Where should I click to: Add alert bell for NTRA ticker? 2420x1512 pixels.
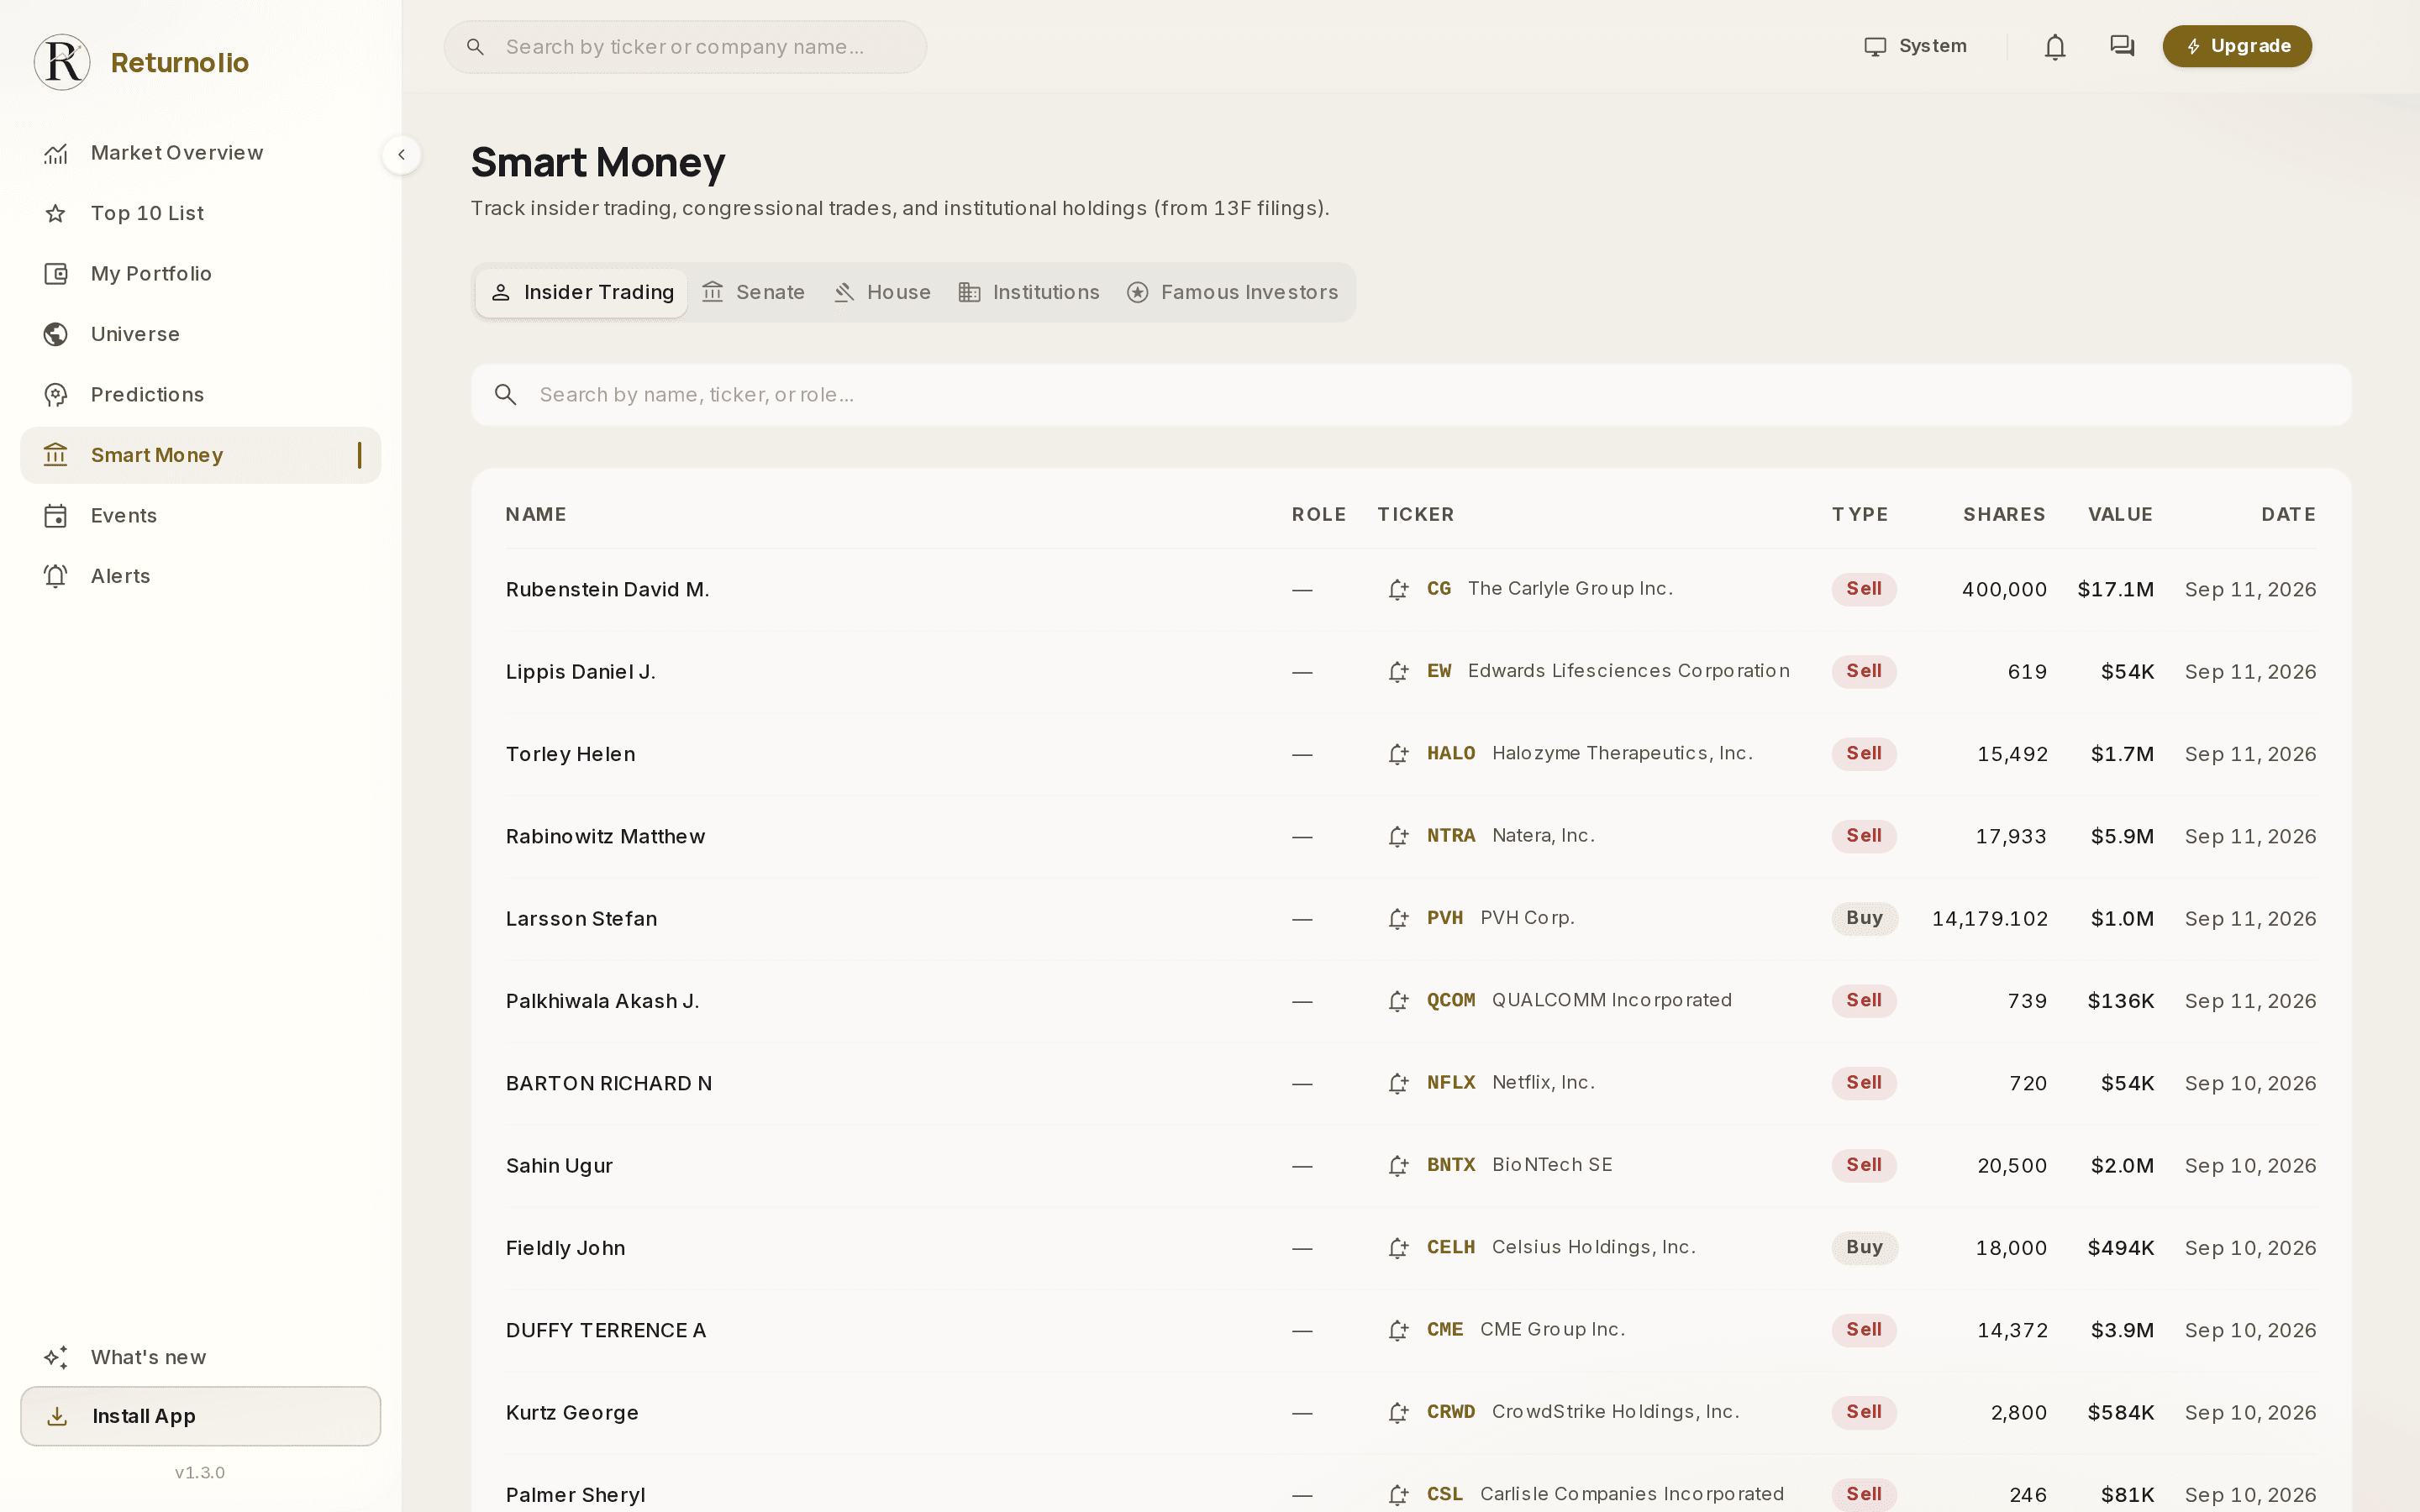pos(1398,836)
